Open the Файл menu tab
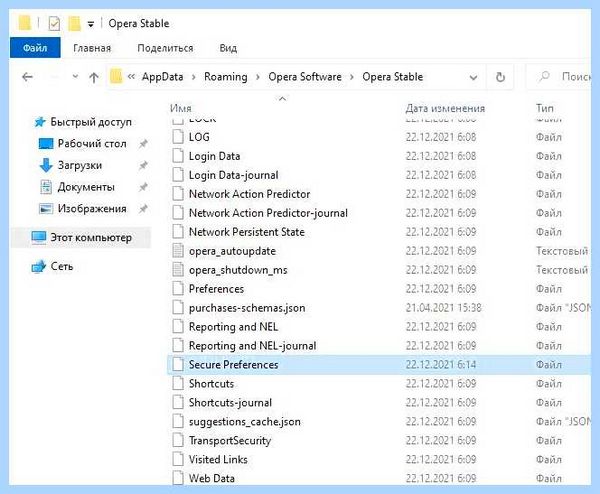Screen dimensions: 600x494 (x=35, y=48)
